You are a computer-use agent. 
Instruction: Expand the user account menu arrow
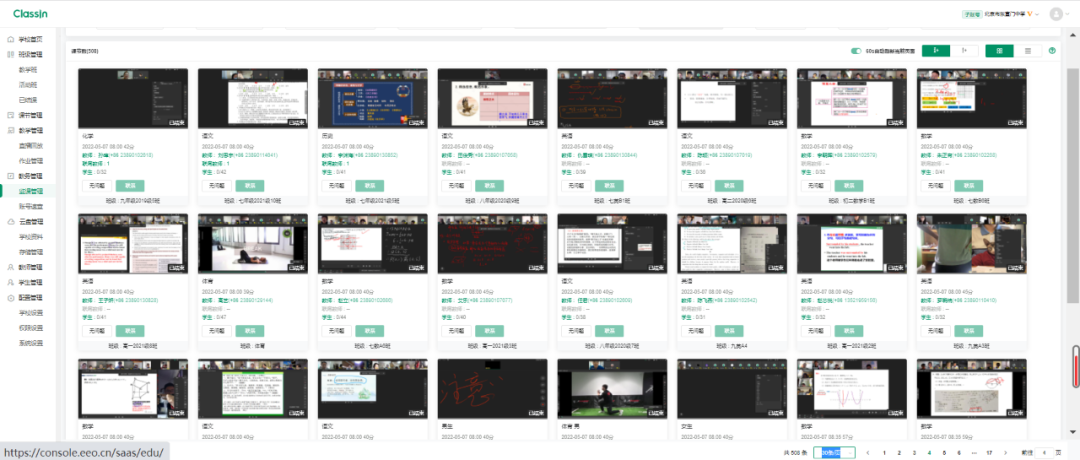click(1068, 14)
